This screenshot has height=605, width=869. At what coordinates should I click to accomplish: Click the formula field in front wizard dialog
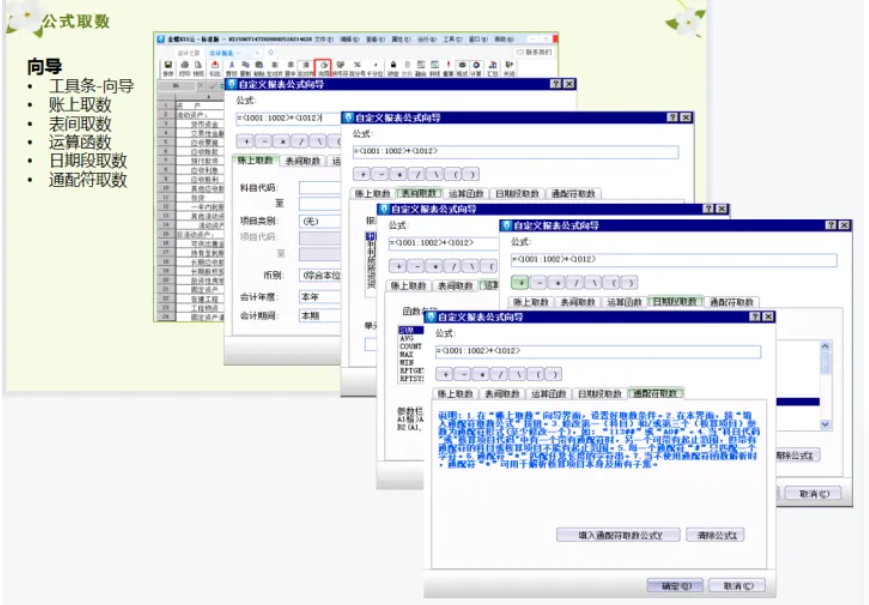click(598, 351)
